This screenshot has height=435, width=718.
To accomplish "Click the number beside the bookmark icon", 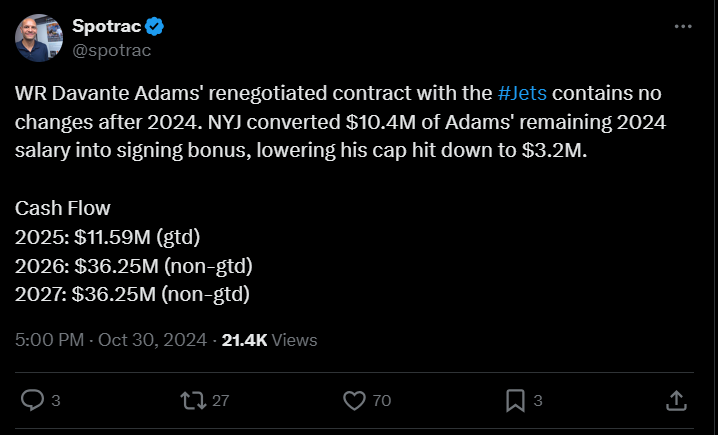I will pyautogui.click(x=538, y=401).
